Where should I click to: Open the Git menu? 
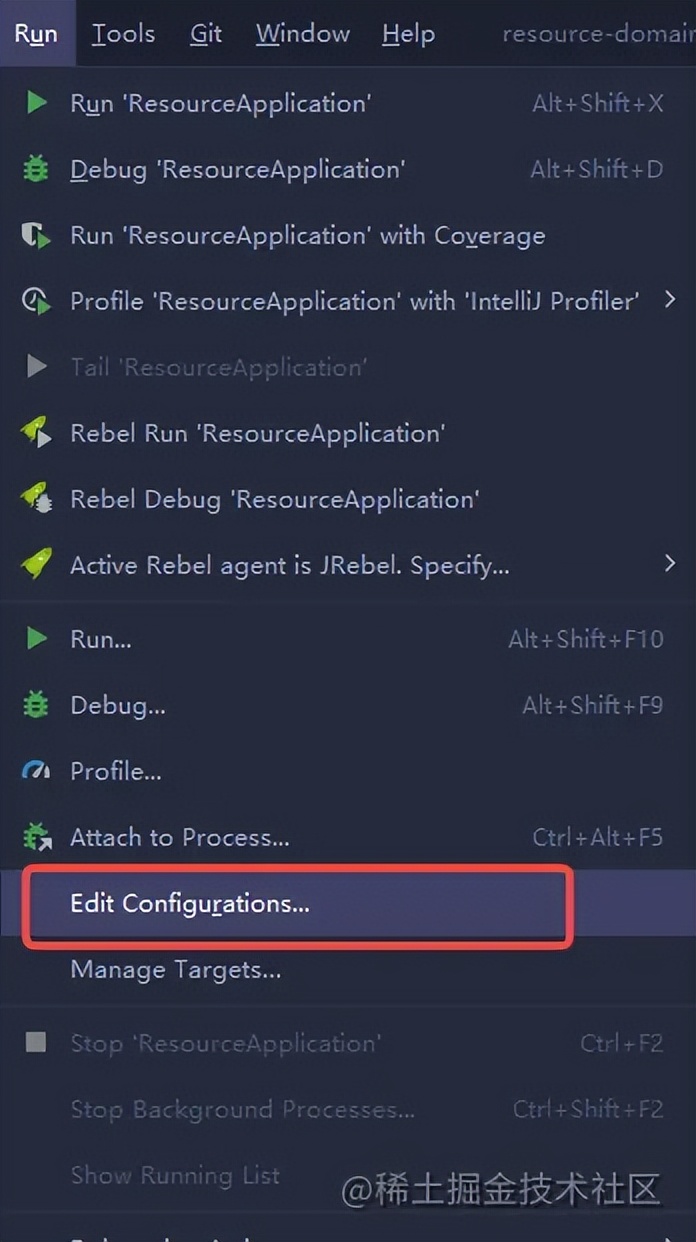[206, 34]
